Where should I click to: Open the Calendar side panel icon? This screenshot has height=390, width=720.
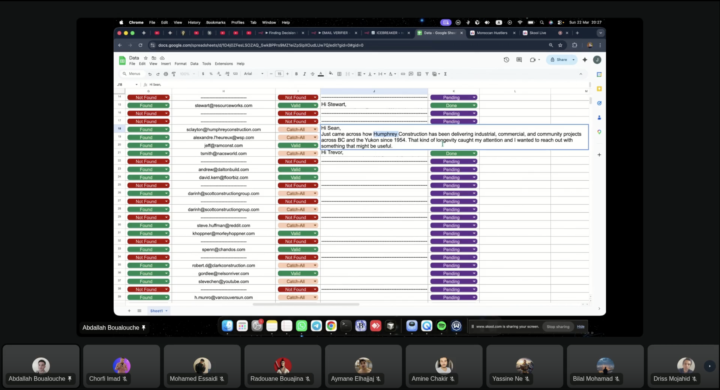(599, 74)
